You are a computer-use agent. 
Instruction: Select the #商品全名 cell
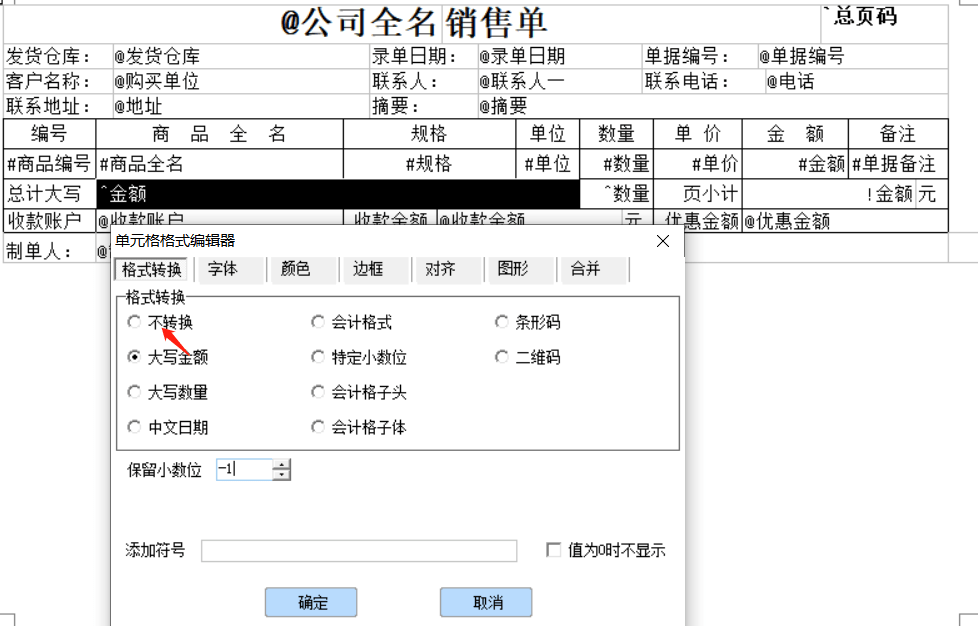pyautogui.click(x=220, y=164)
